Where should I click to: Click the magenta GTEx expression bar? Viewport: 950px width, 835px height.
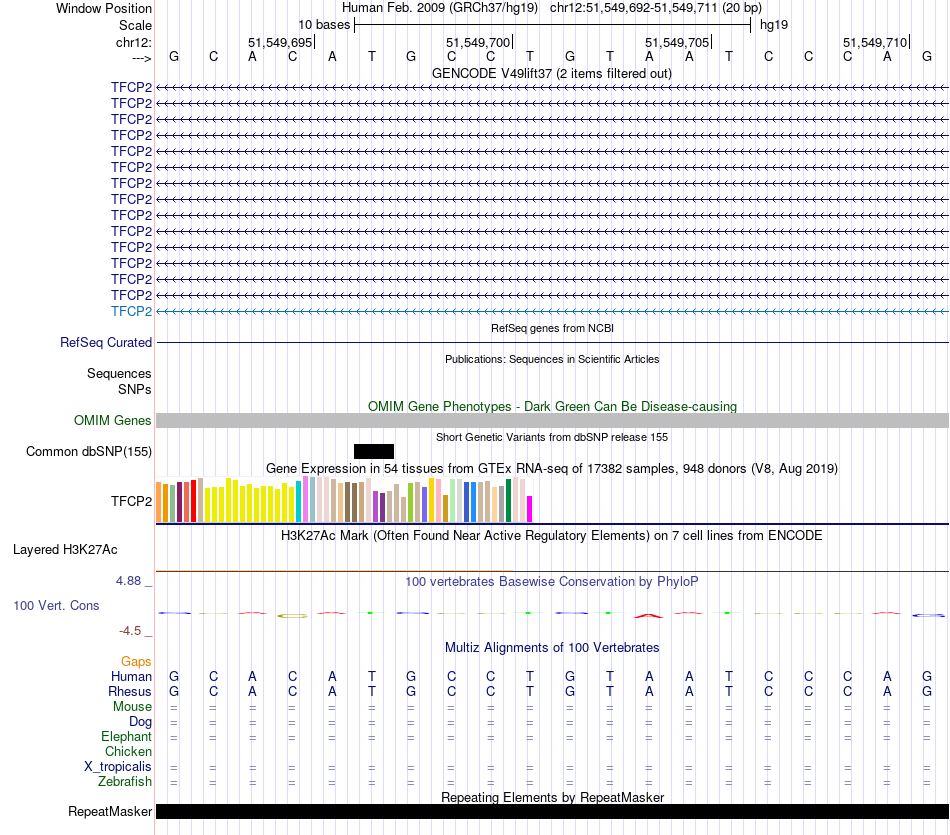pos(530,509)
